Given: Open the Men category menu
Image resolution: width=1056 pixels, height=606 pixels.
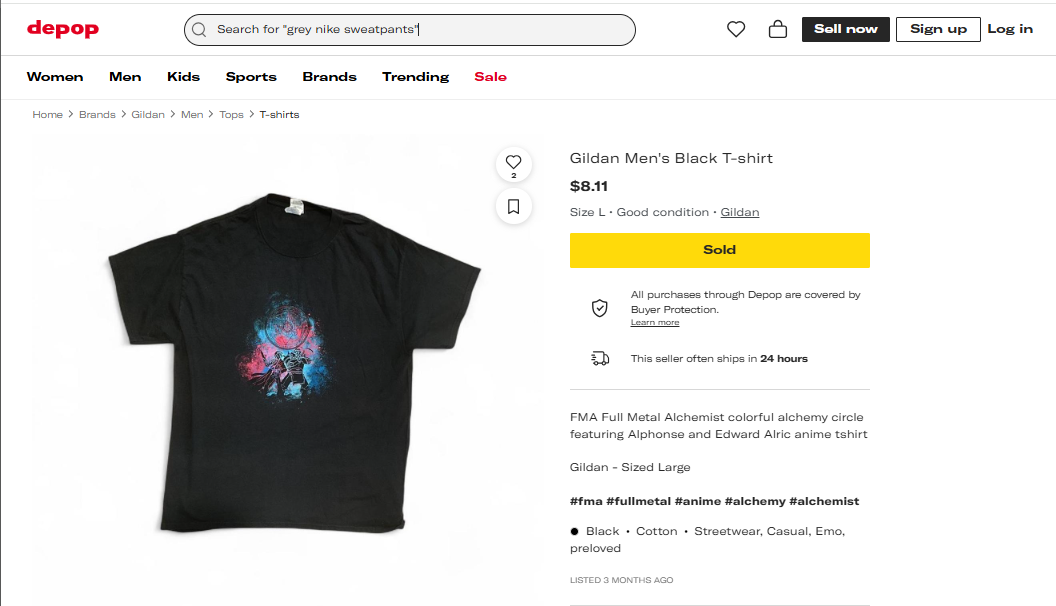Looking at the screenshot, I should (x=125, y=77).
